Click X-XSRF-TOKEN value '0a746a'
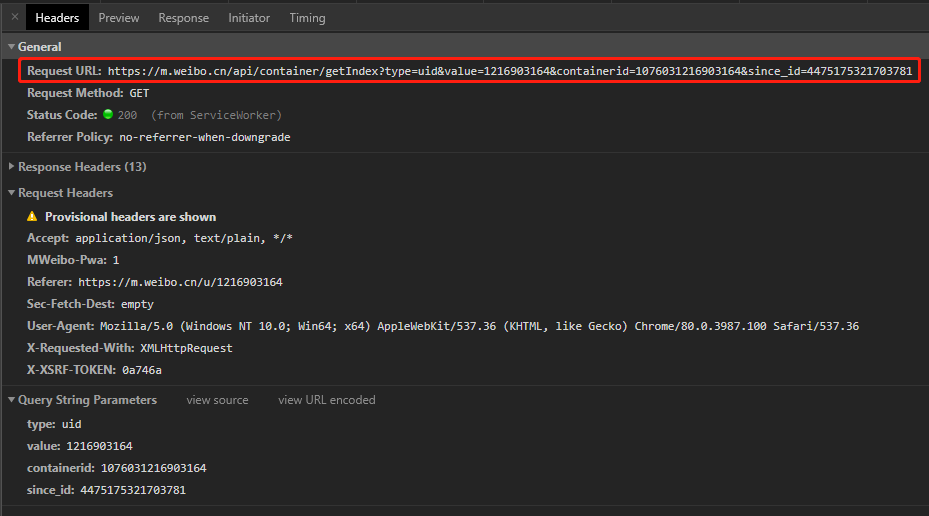 [x=142, y=370]
